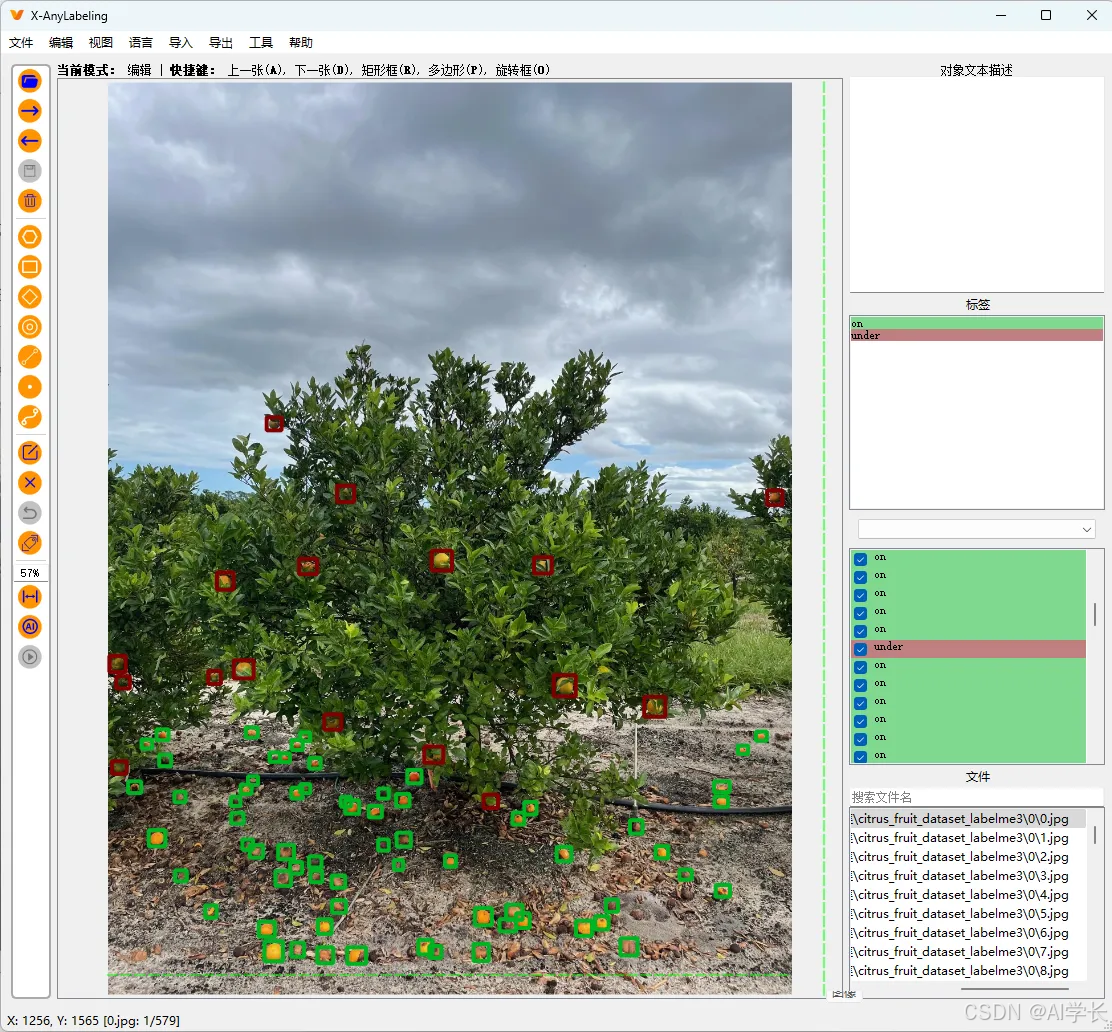The width and height of the screenshot is (1112, 1032).
Task: Click the label tag icon in toolbar
Action: (x=30, y=543)
